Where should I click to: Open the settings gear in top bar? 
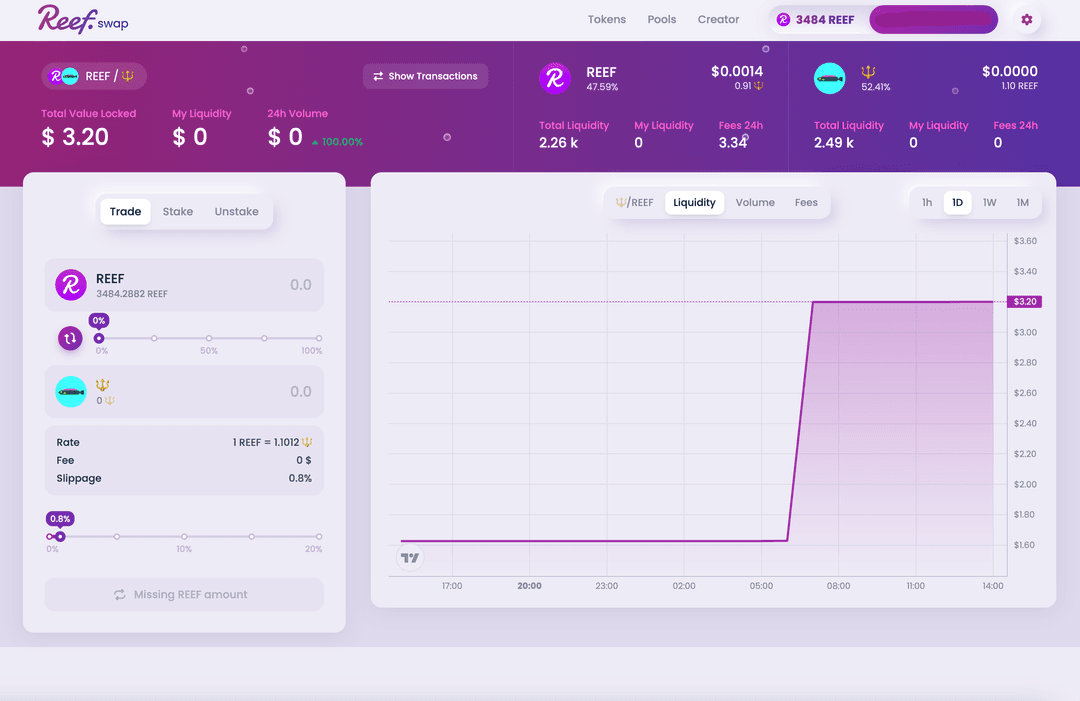(x=1026, y=19)
